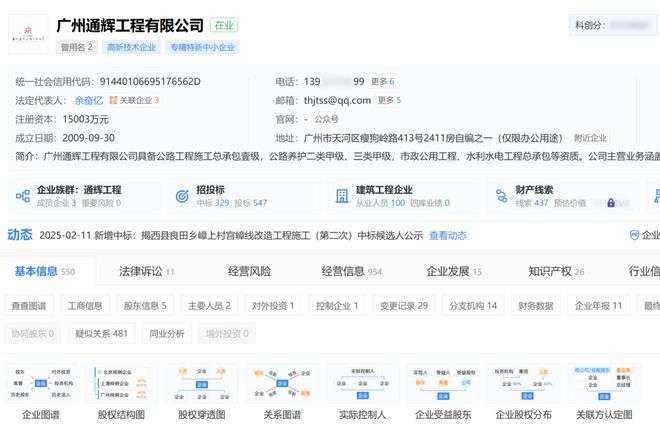Screen dimensions: 660x433
Task: Click the company name 广州通辉工程有限公司
Action: point(130,26)
